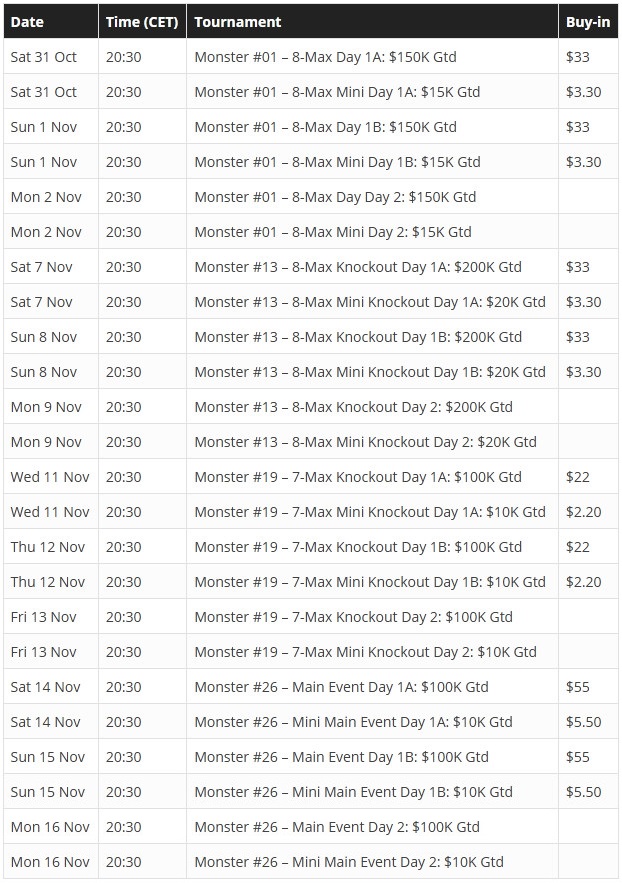Click Monster #26 Mini Main Event Day 2 entry
The image size is (622, 883).
(x=349, y=862)
